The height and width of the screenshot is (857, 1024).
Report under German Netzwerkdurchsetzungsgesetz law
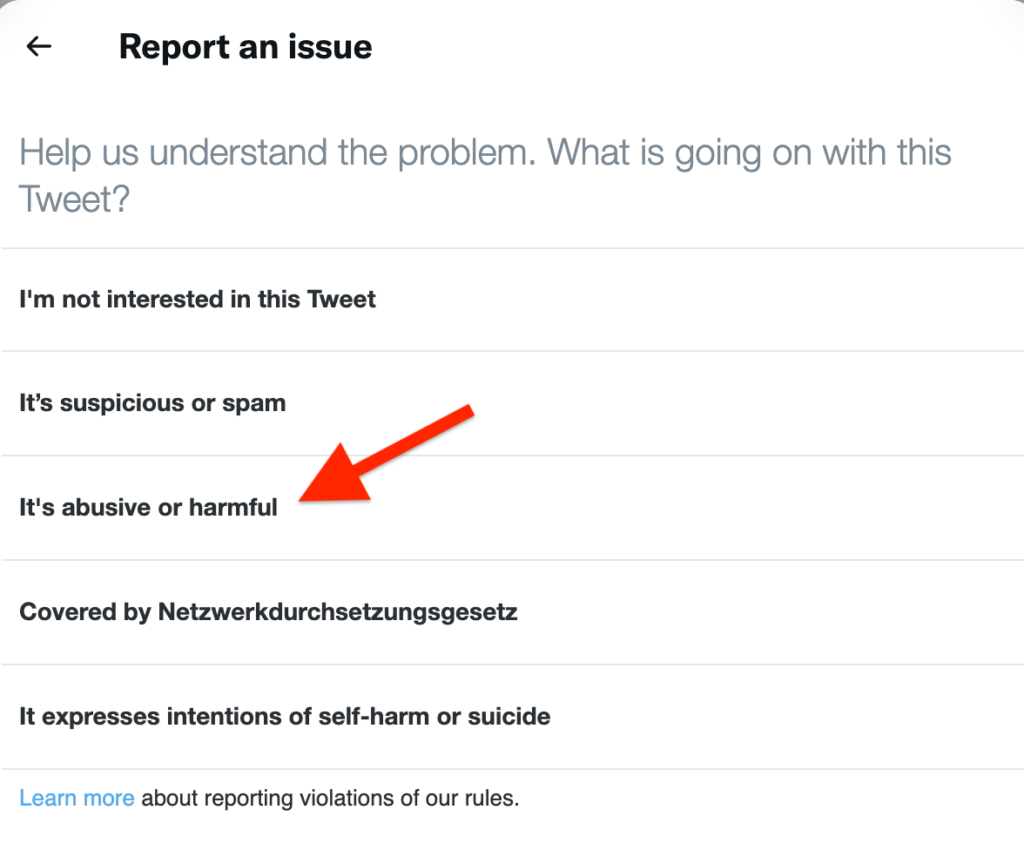pos(268,611)
